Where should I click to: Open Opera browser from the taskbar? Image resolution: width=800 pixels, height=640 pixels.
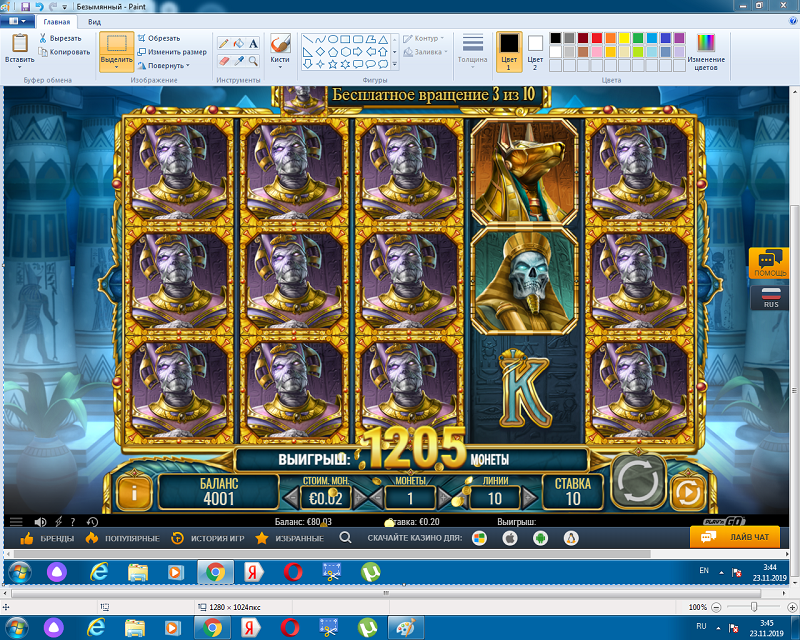[289, 627]
